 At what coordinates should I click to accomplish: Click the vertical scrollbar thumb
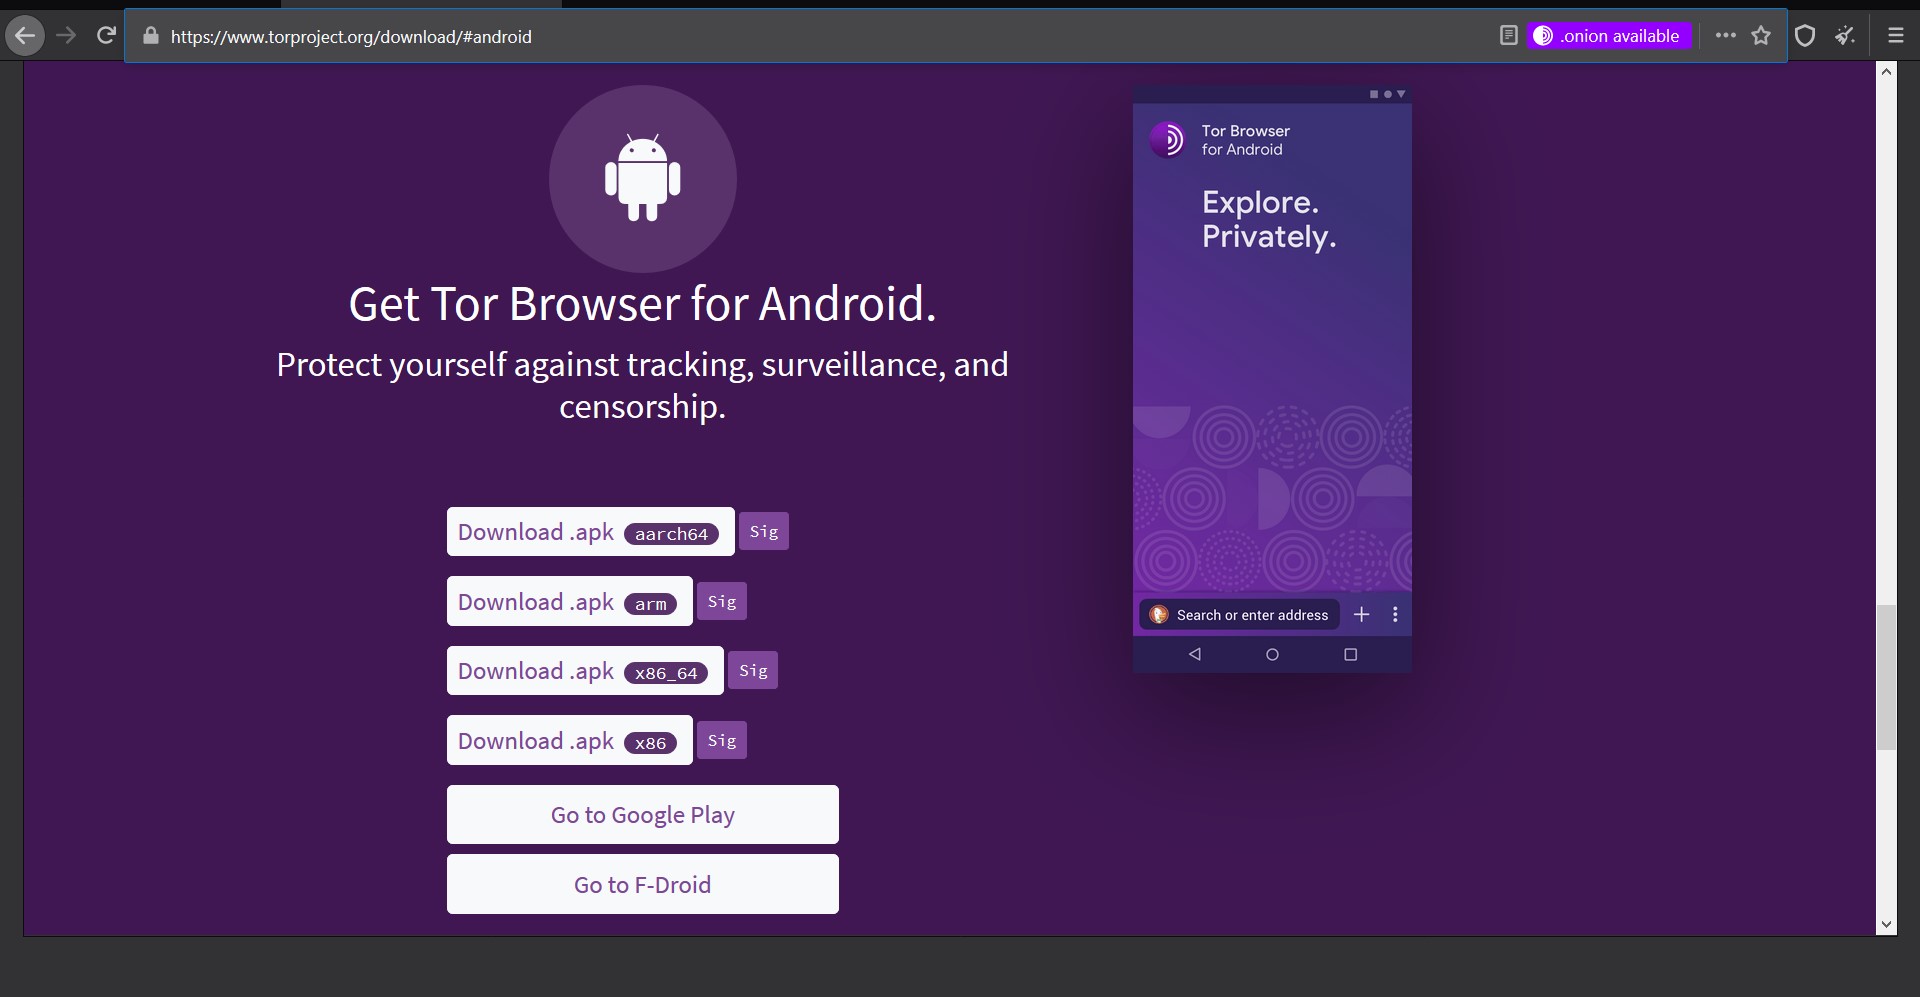(x=1887, y=677)
